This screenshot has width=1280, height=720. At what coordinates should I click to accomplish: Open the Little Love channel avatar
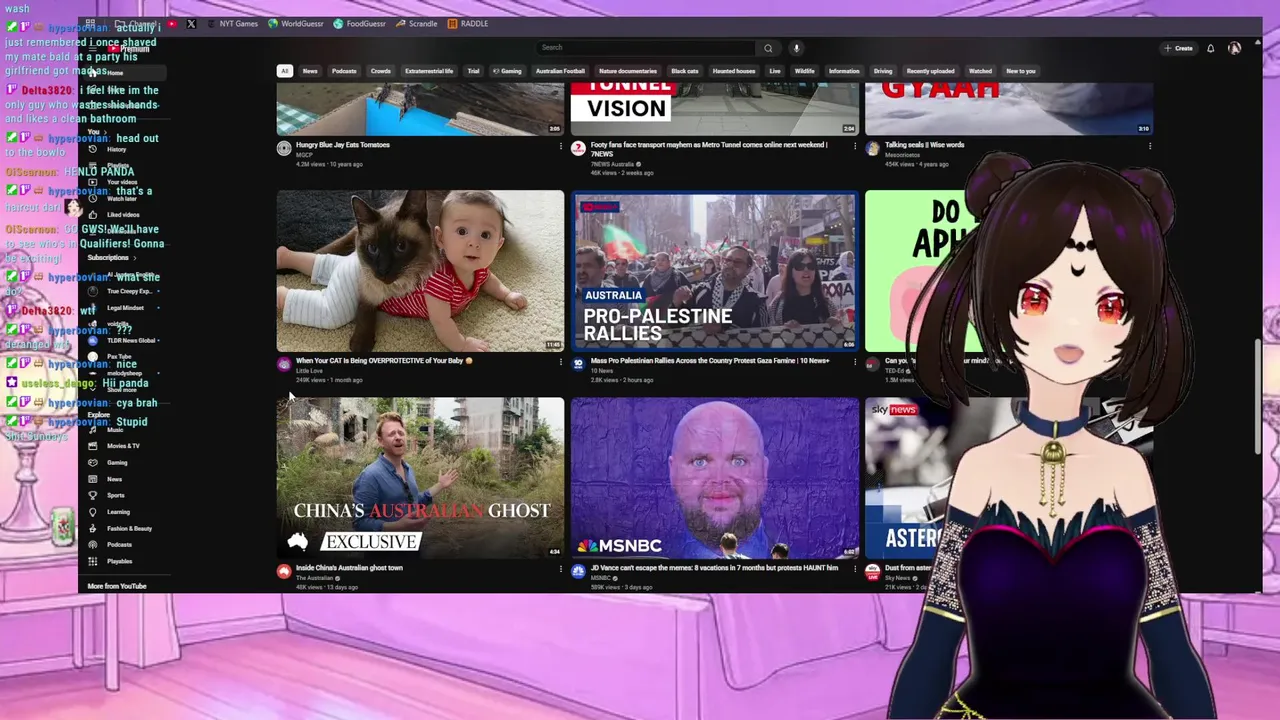(x=284, y=365)
